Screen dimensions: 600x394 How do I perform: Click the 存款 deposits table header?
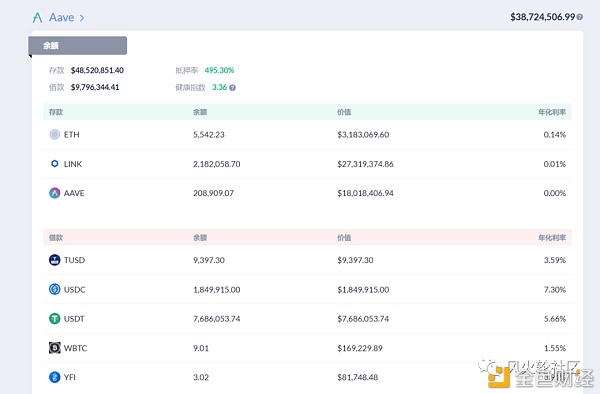point(56,112)
